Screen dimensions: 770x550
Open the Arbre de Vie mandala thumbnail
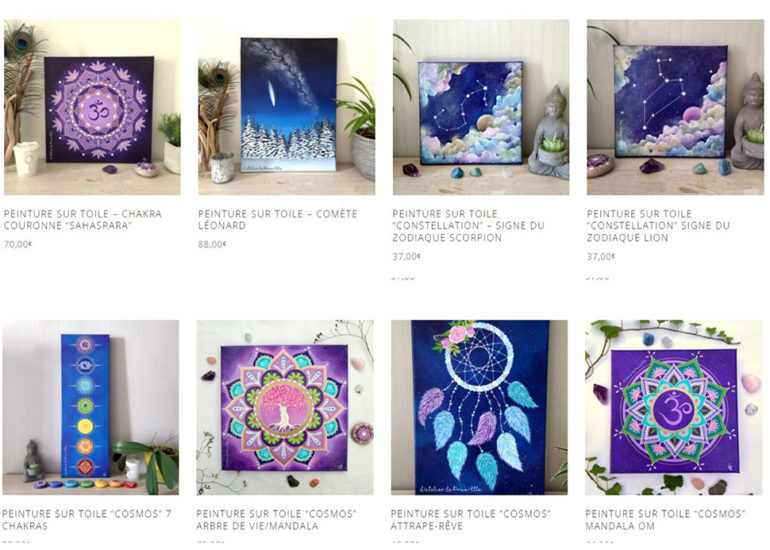point(285,408)
